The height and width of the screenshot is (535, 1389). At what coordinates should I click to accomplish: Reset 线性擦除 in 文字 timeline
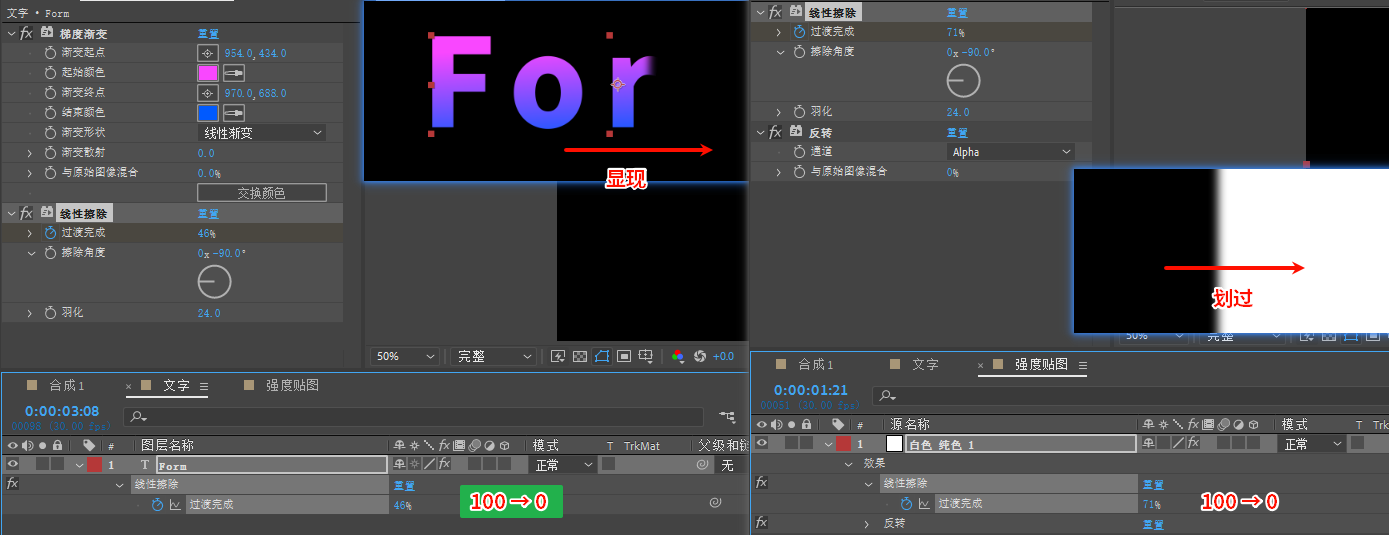click(405, 485)
